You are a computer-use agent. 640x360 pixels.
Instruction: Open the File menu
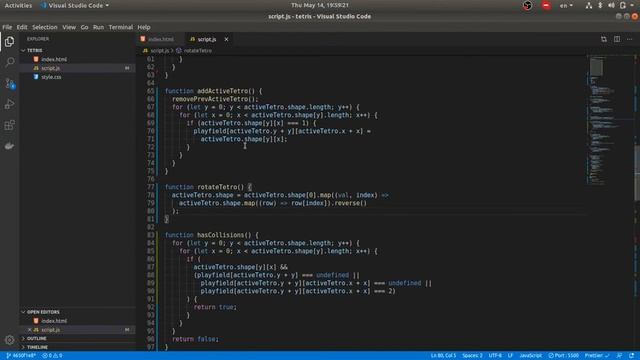click(7, 27)
